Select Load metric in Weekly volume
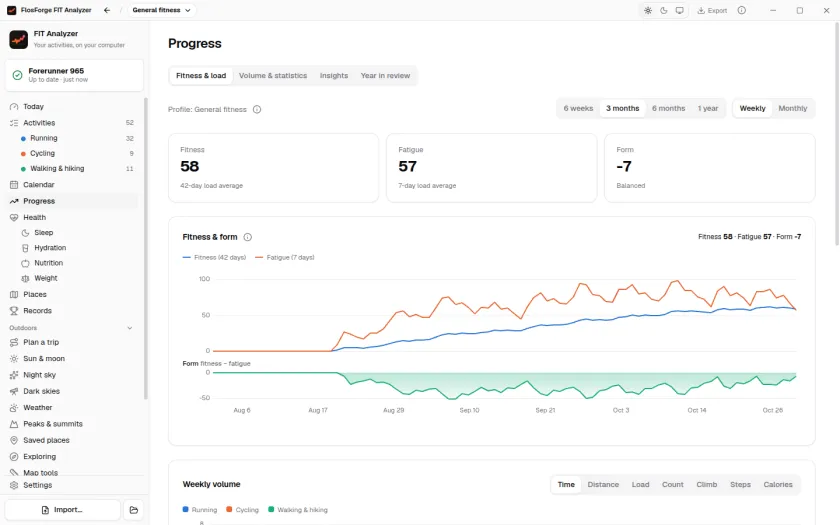Image resolution: width=840 pixels, height=525 pixels. pos(640,484)
